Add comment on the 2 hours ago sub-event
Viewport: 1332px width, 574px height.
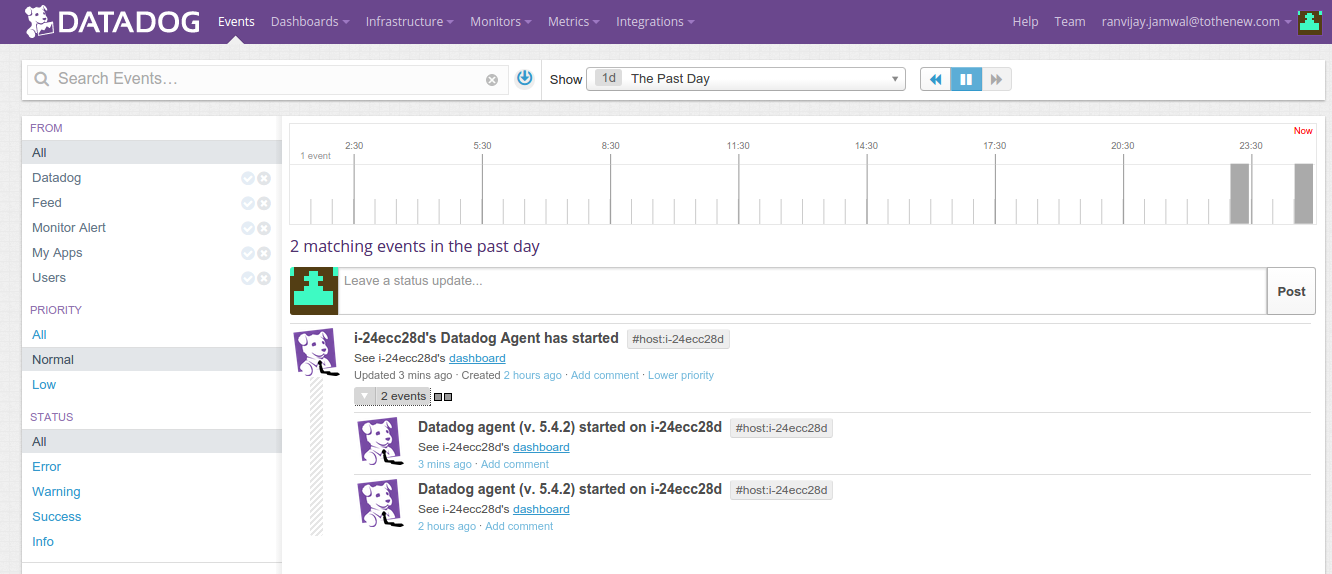[519, 526]
